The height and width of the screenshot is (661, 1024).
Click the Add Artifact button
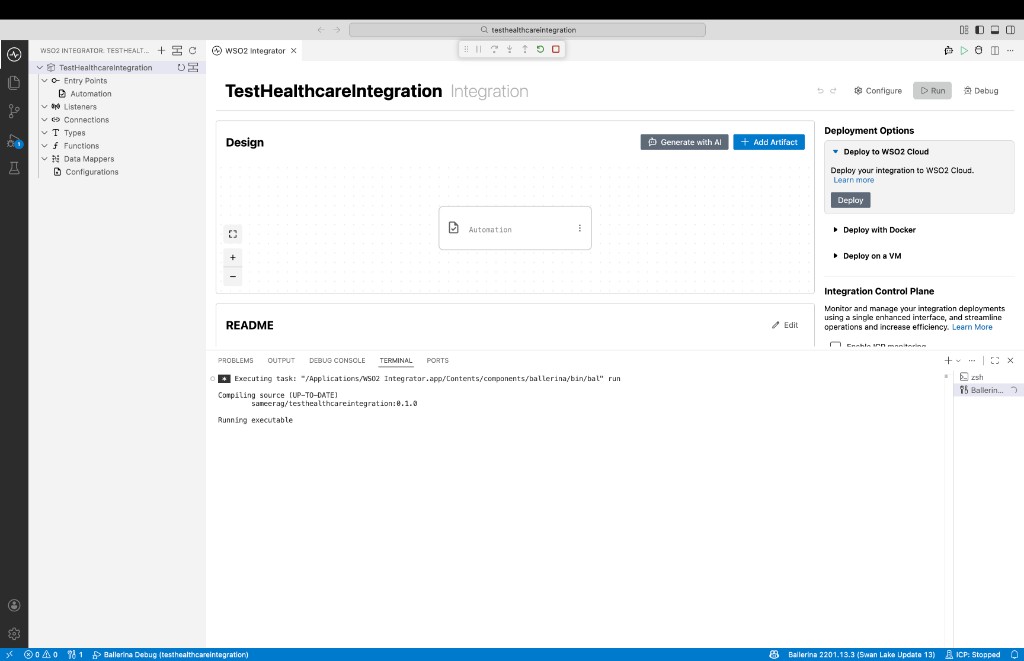point(769,142)
